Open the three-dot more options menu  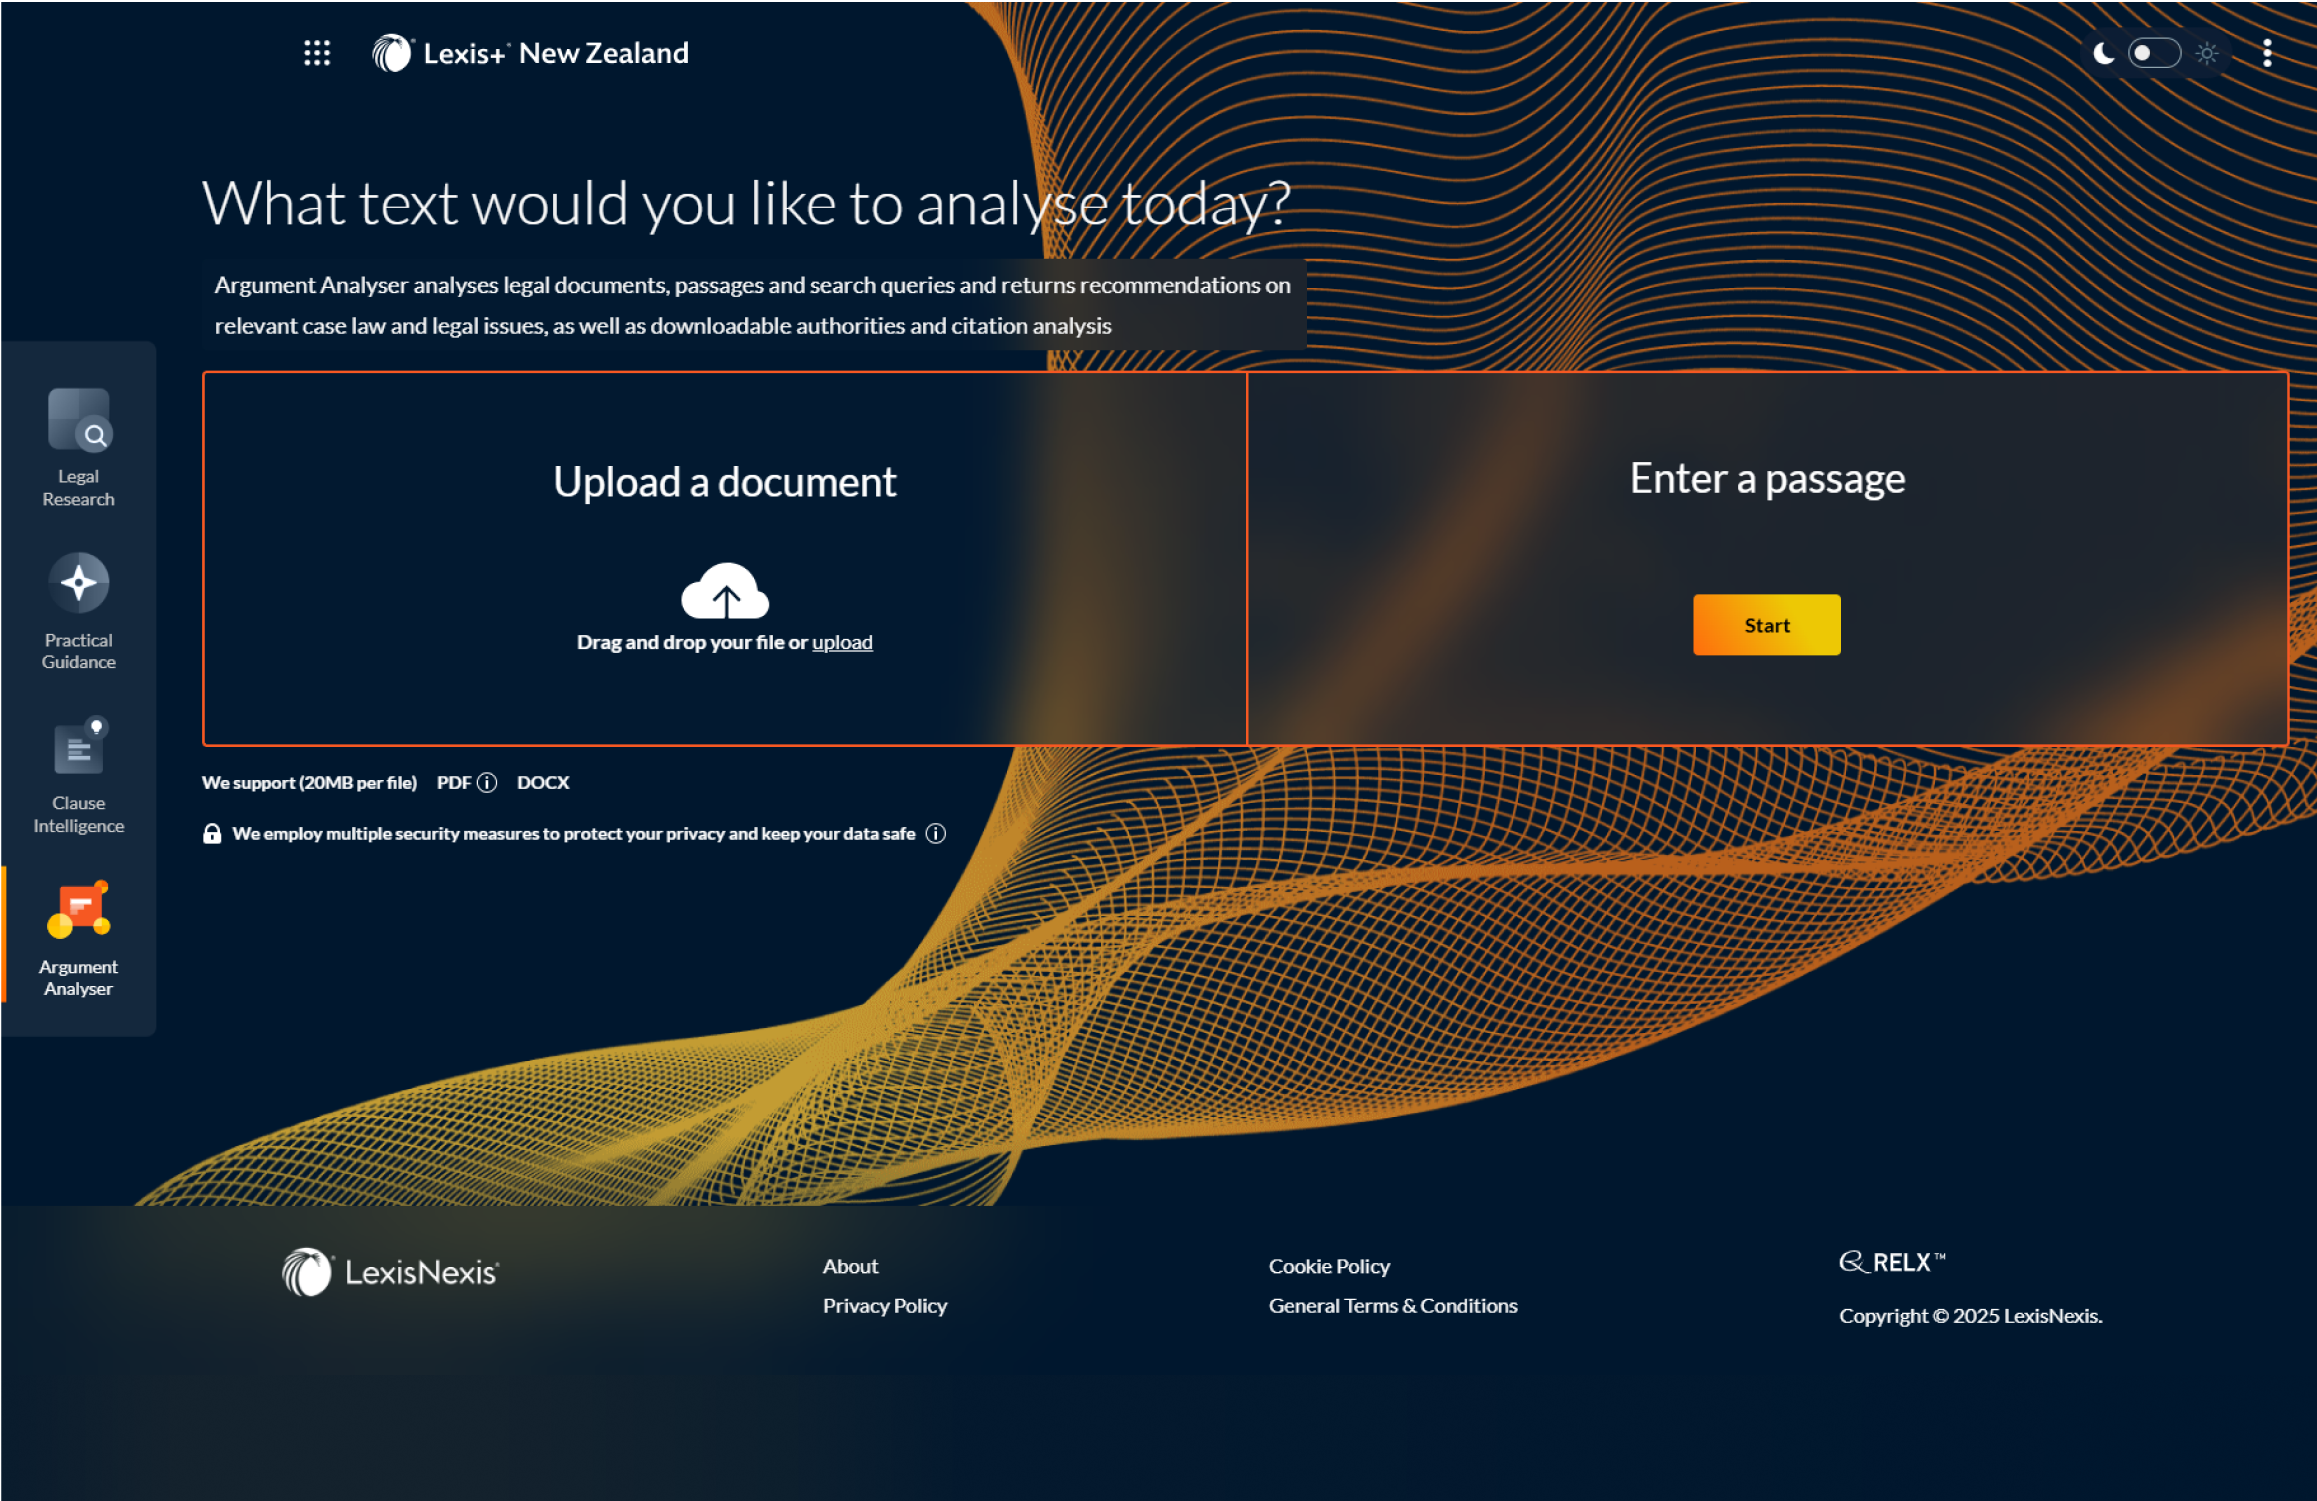click(2267, 53)
